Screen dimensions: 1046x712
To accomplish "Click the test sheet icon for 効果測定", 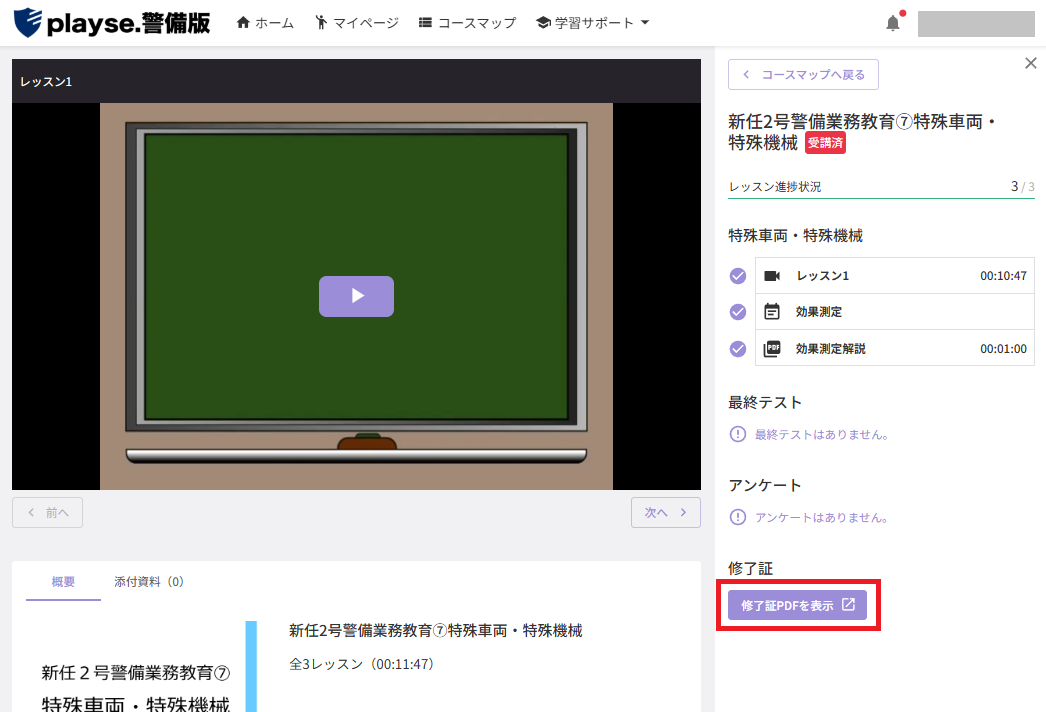I will pyautogui.click(x=772, y=312).
